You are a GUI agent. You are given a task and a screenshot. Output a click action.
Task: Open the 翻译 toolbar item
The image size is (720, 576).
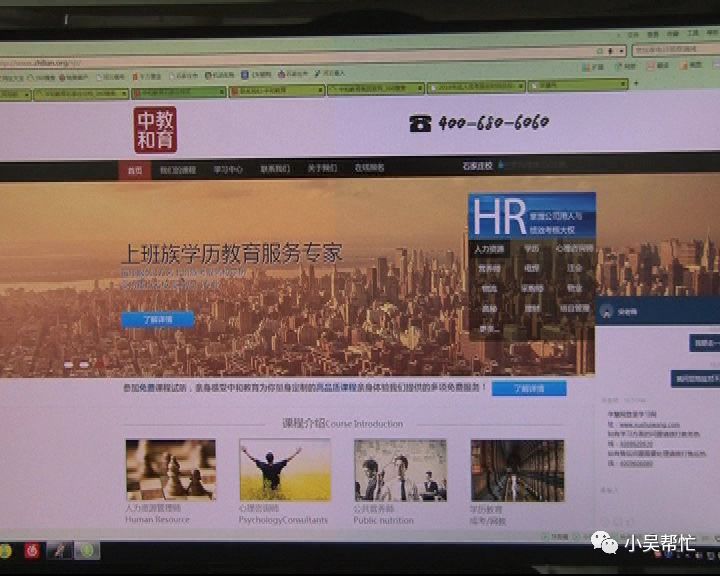[x=658, y=66]
